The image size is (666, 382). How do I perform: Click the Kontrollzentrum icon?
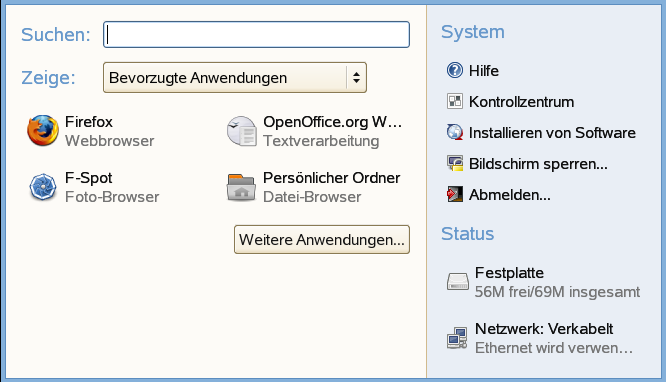tap(455, 102)
